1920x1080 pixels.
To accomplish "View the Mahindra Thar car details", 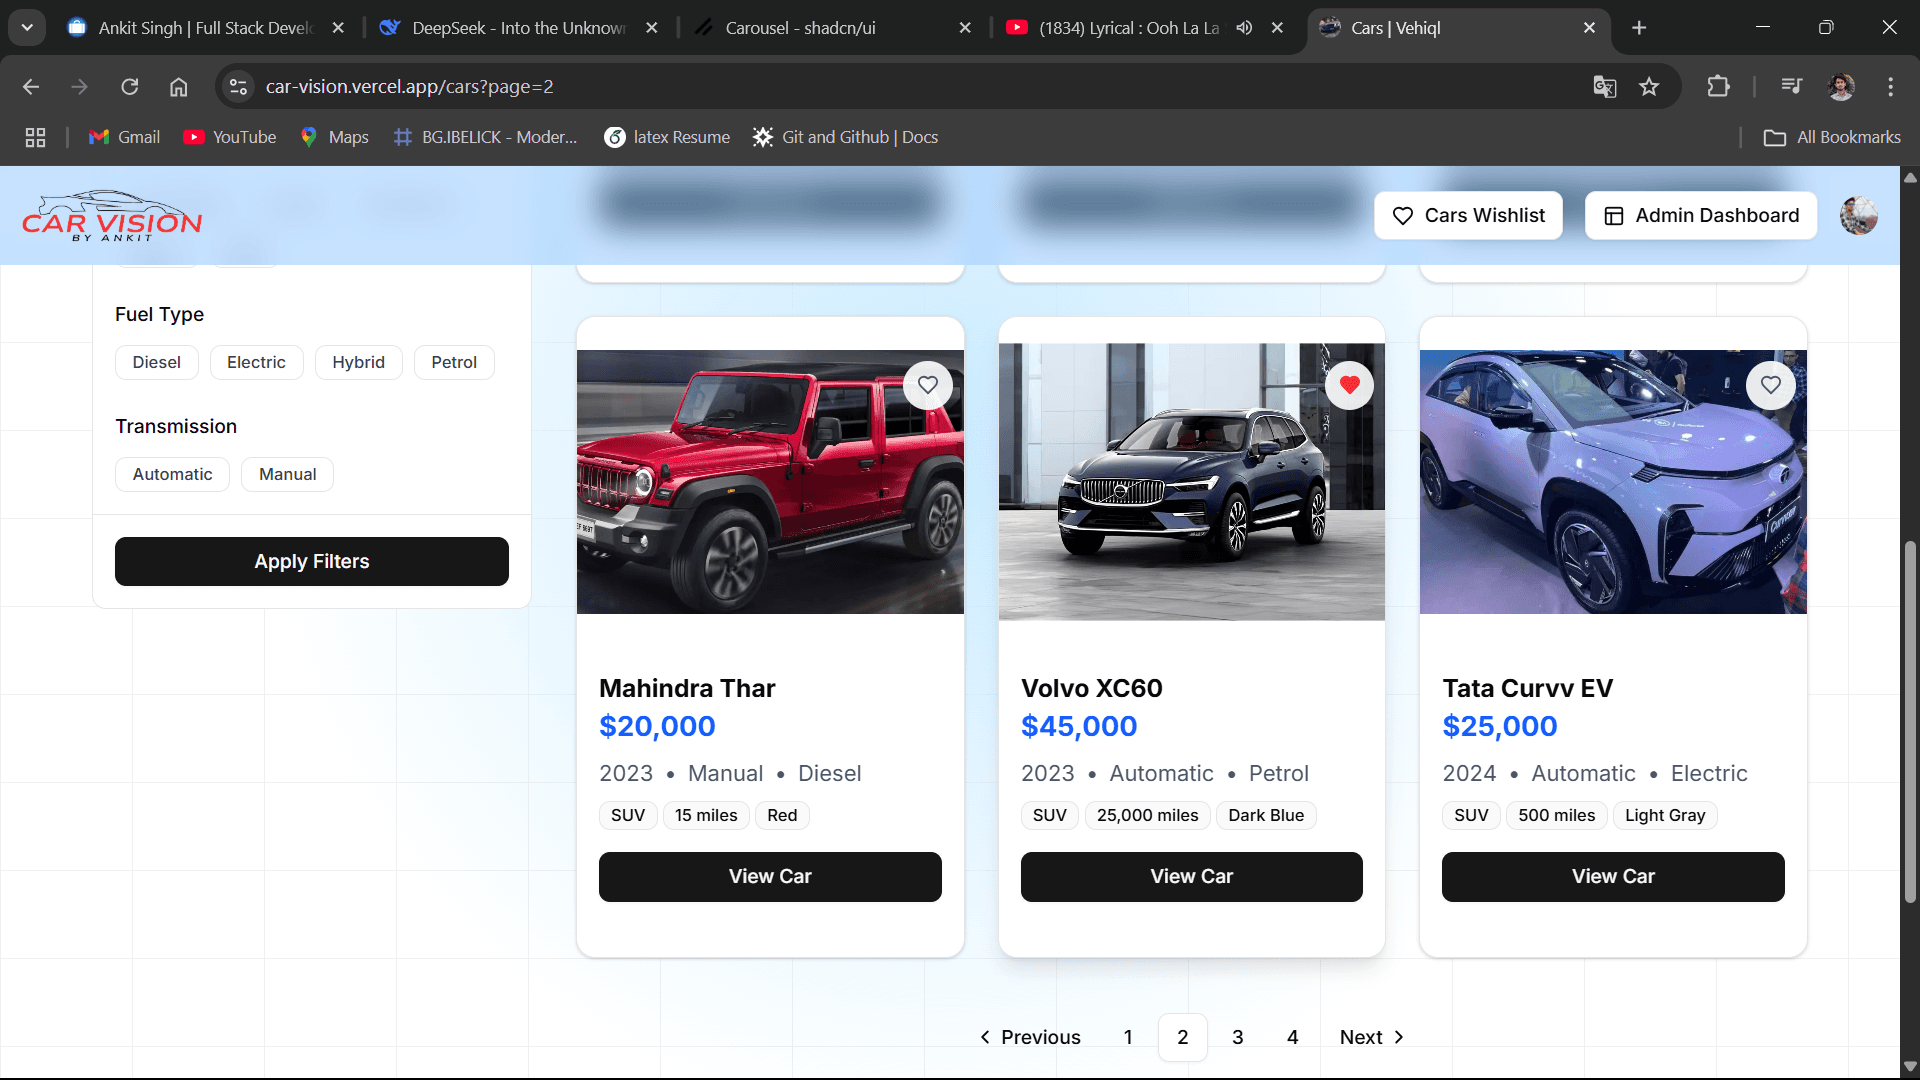I will tap(770, 876).
